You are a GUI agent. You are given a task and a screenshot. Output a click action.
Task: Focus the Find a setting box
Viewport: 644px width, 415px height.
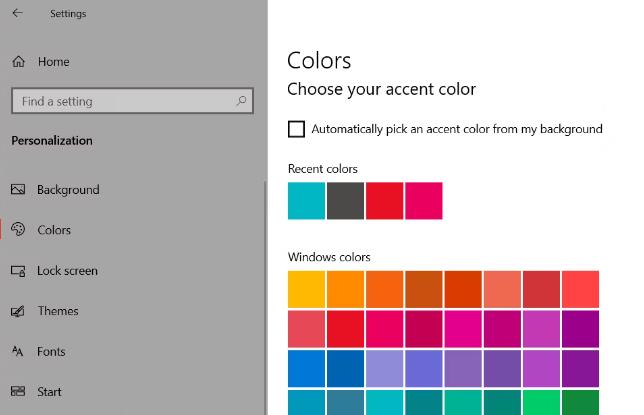tap(132, 101)
